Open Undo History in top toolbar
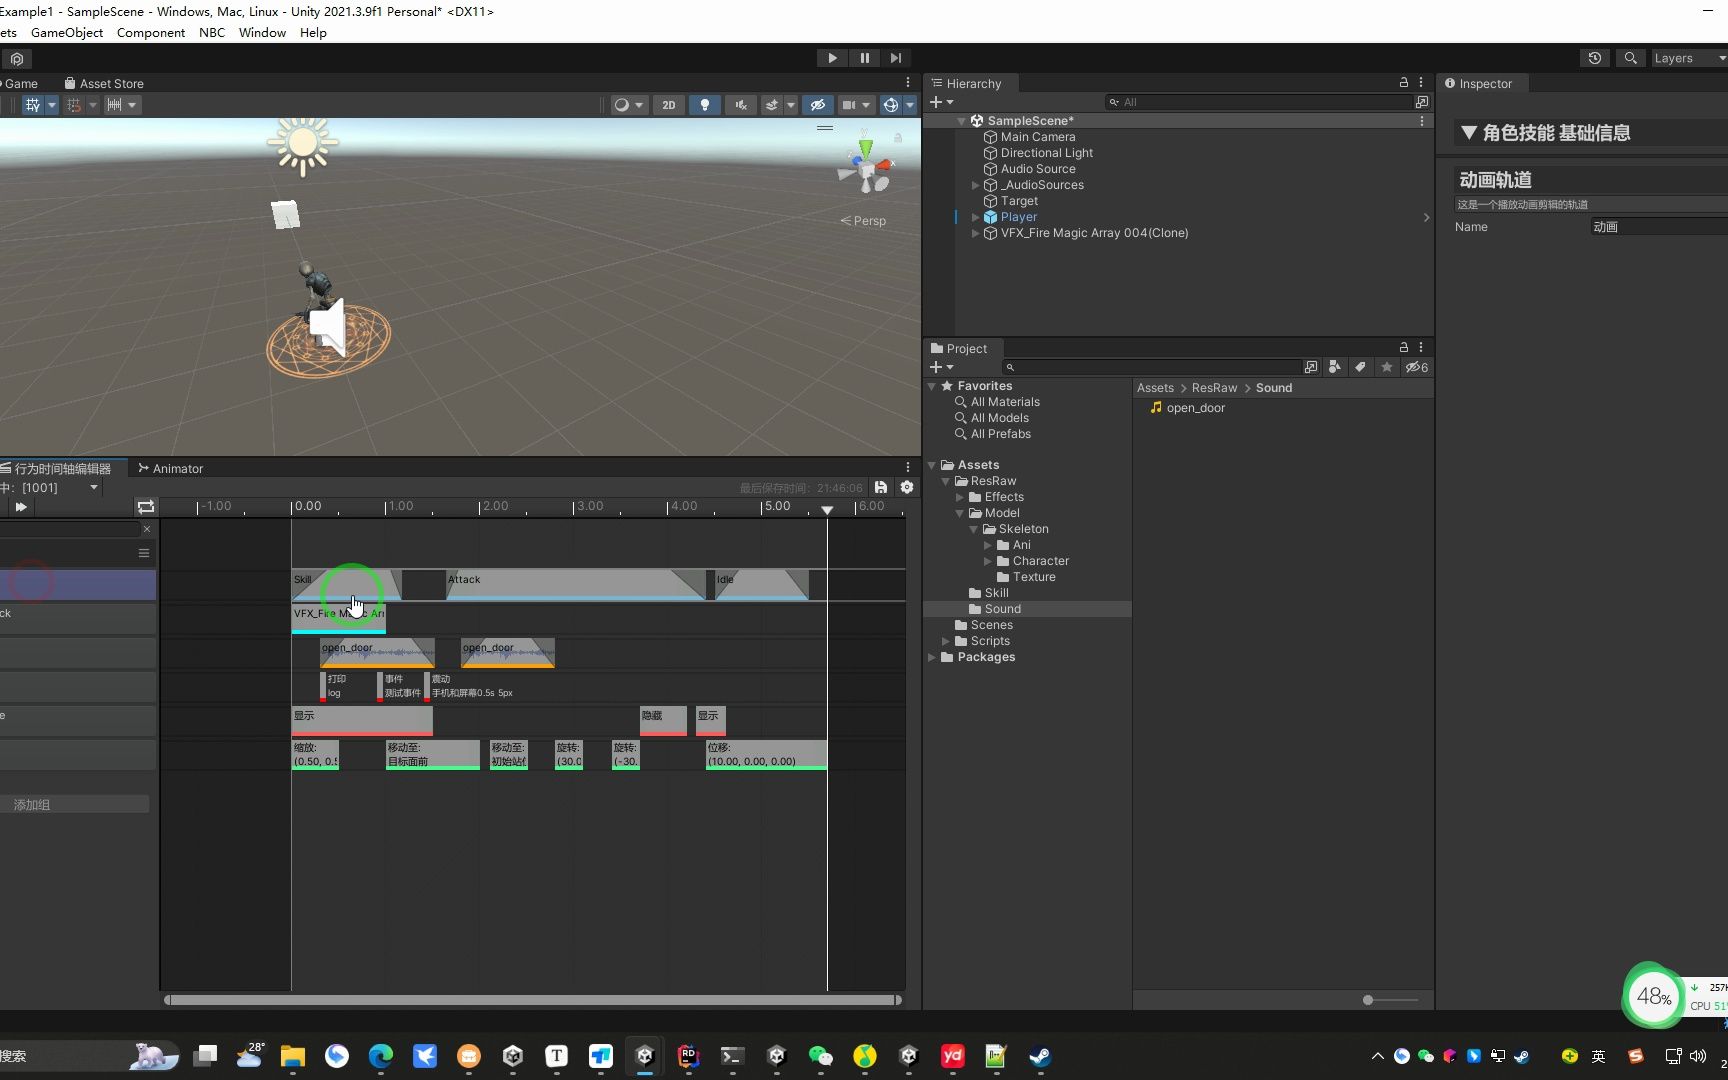This screenshot has width=1728, height=1080. coord(1594,58)
